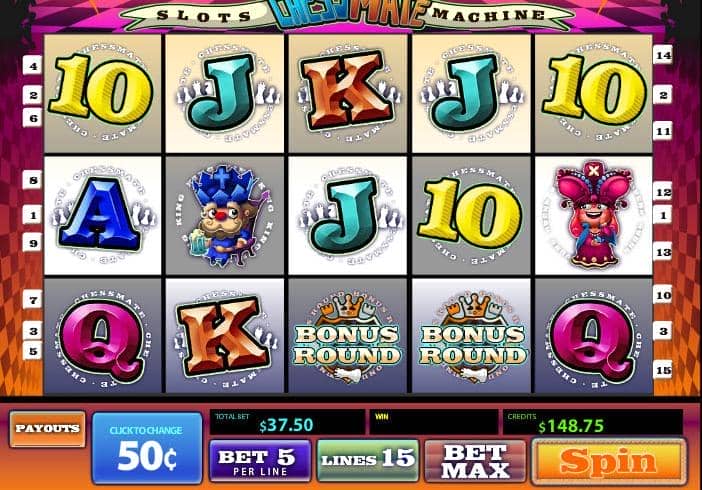This screenshot has width=702, height=490.
Task: Click the Bonus Round symbol in the fourth reel
Action: (471, 336)
